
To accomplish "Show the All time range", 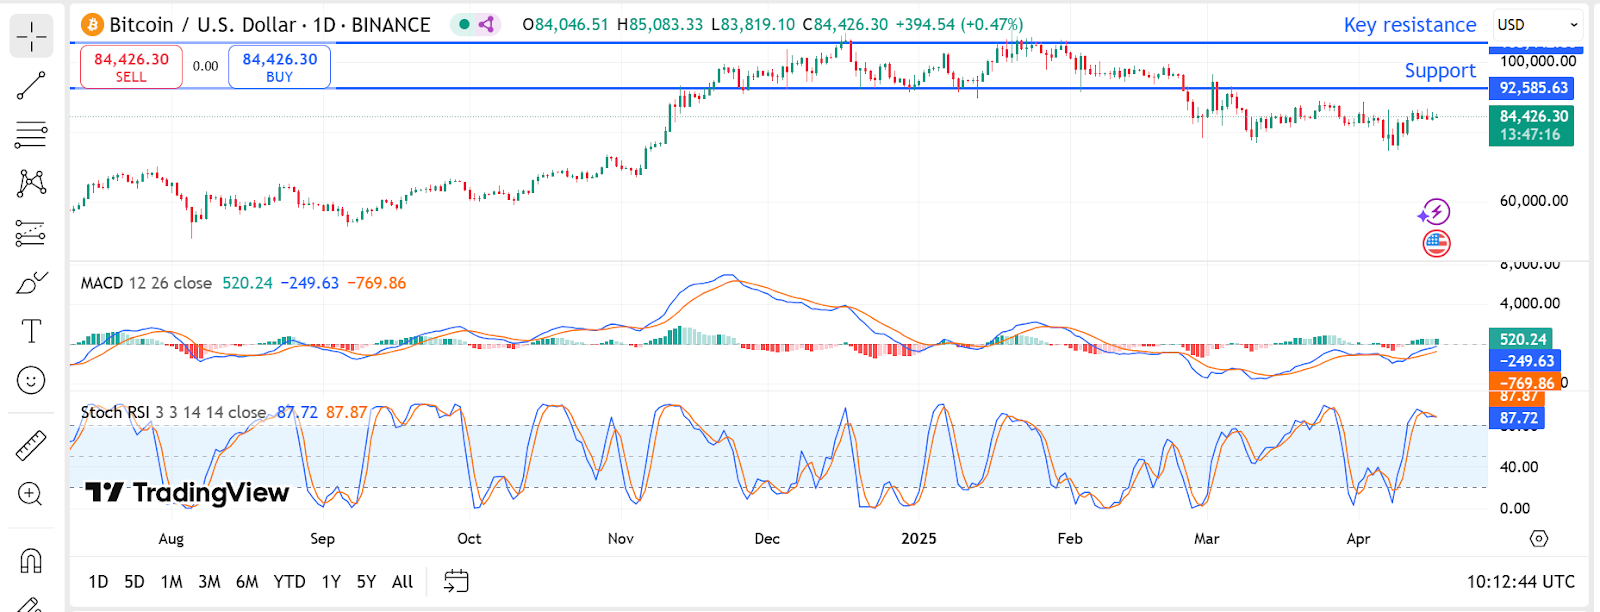I will 402,582.
